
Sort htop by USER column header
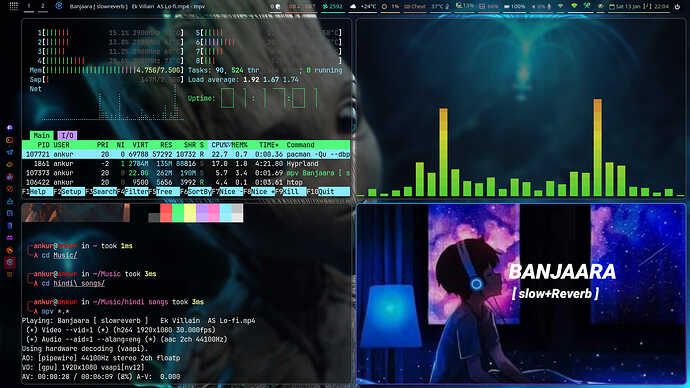tap(61, 145)
